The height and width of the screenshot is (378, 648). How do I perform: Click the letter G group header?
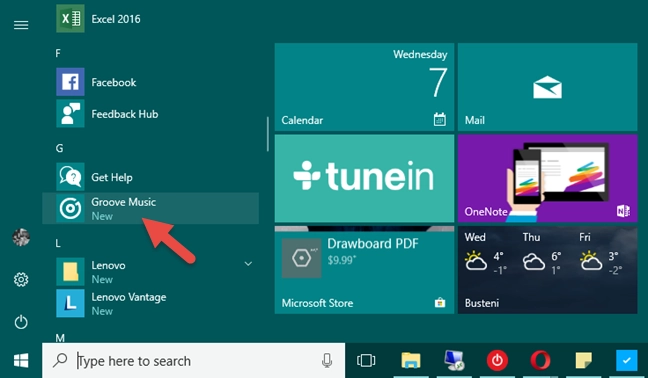click(60, 148)
